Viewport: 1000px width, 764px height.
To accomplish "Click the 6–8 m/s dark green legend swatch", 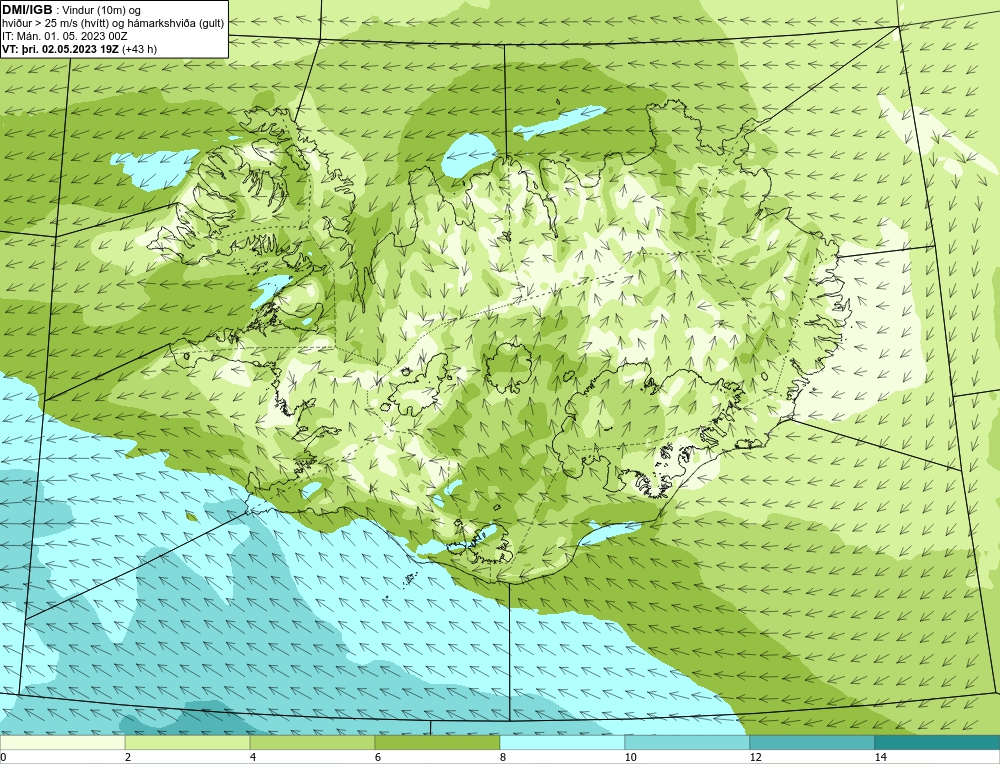I will [x=438, y=742].
